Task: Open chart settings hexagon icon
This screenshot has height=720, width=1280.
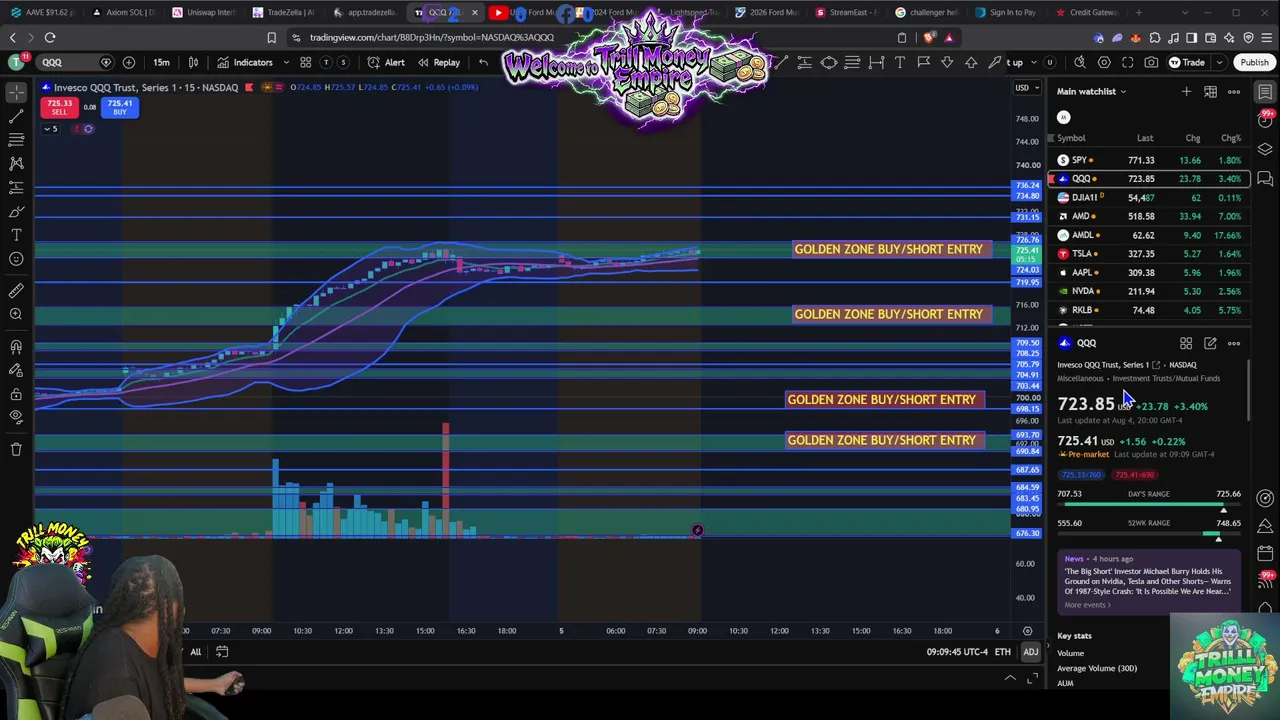Action: 1104,62
